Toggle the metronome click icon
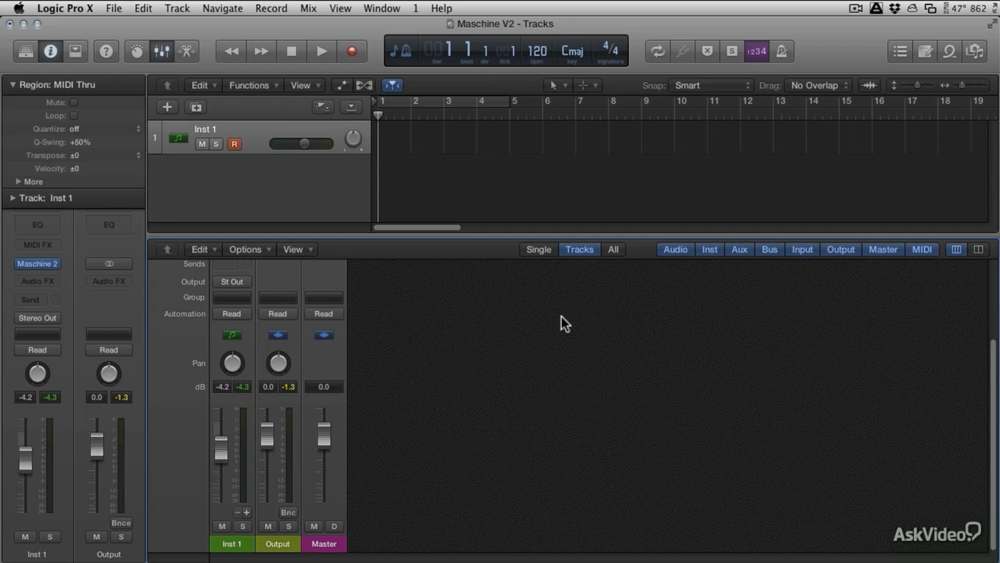The image size is (1000, 563). tap(782, 51)
